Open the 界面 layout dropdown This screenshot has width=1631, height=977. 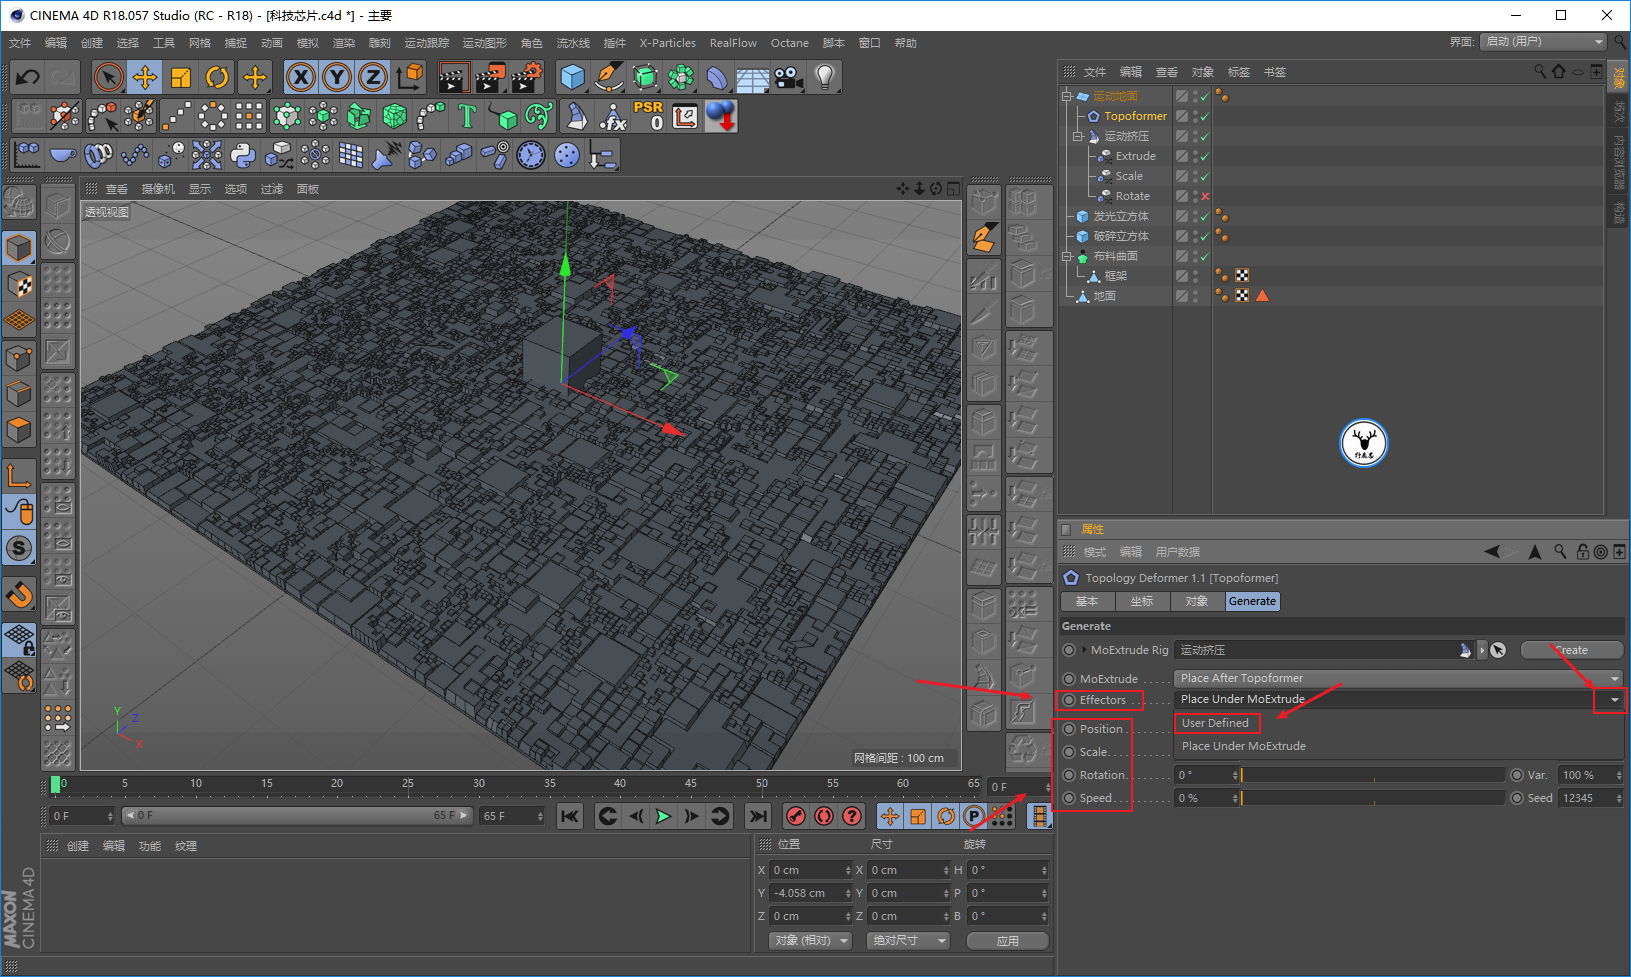click(x=1544, y=42)
